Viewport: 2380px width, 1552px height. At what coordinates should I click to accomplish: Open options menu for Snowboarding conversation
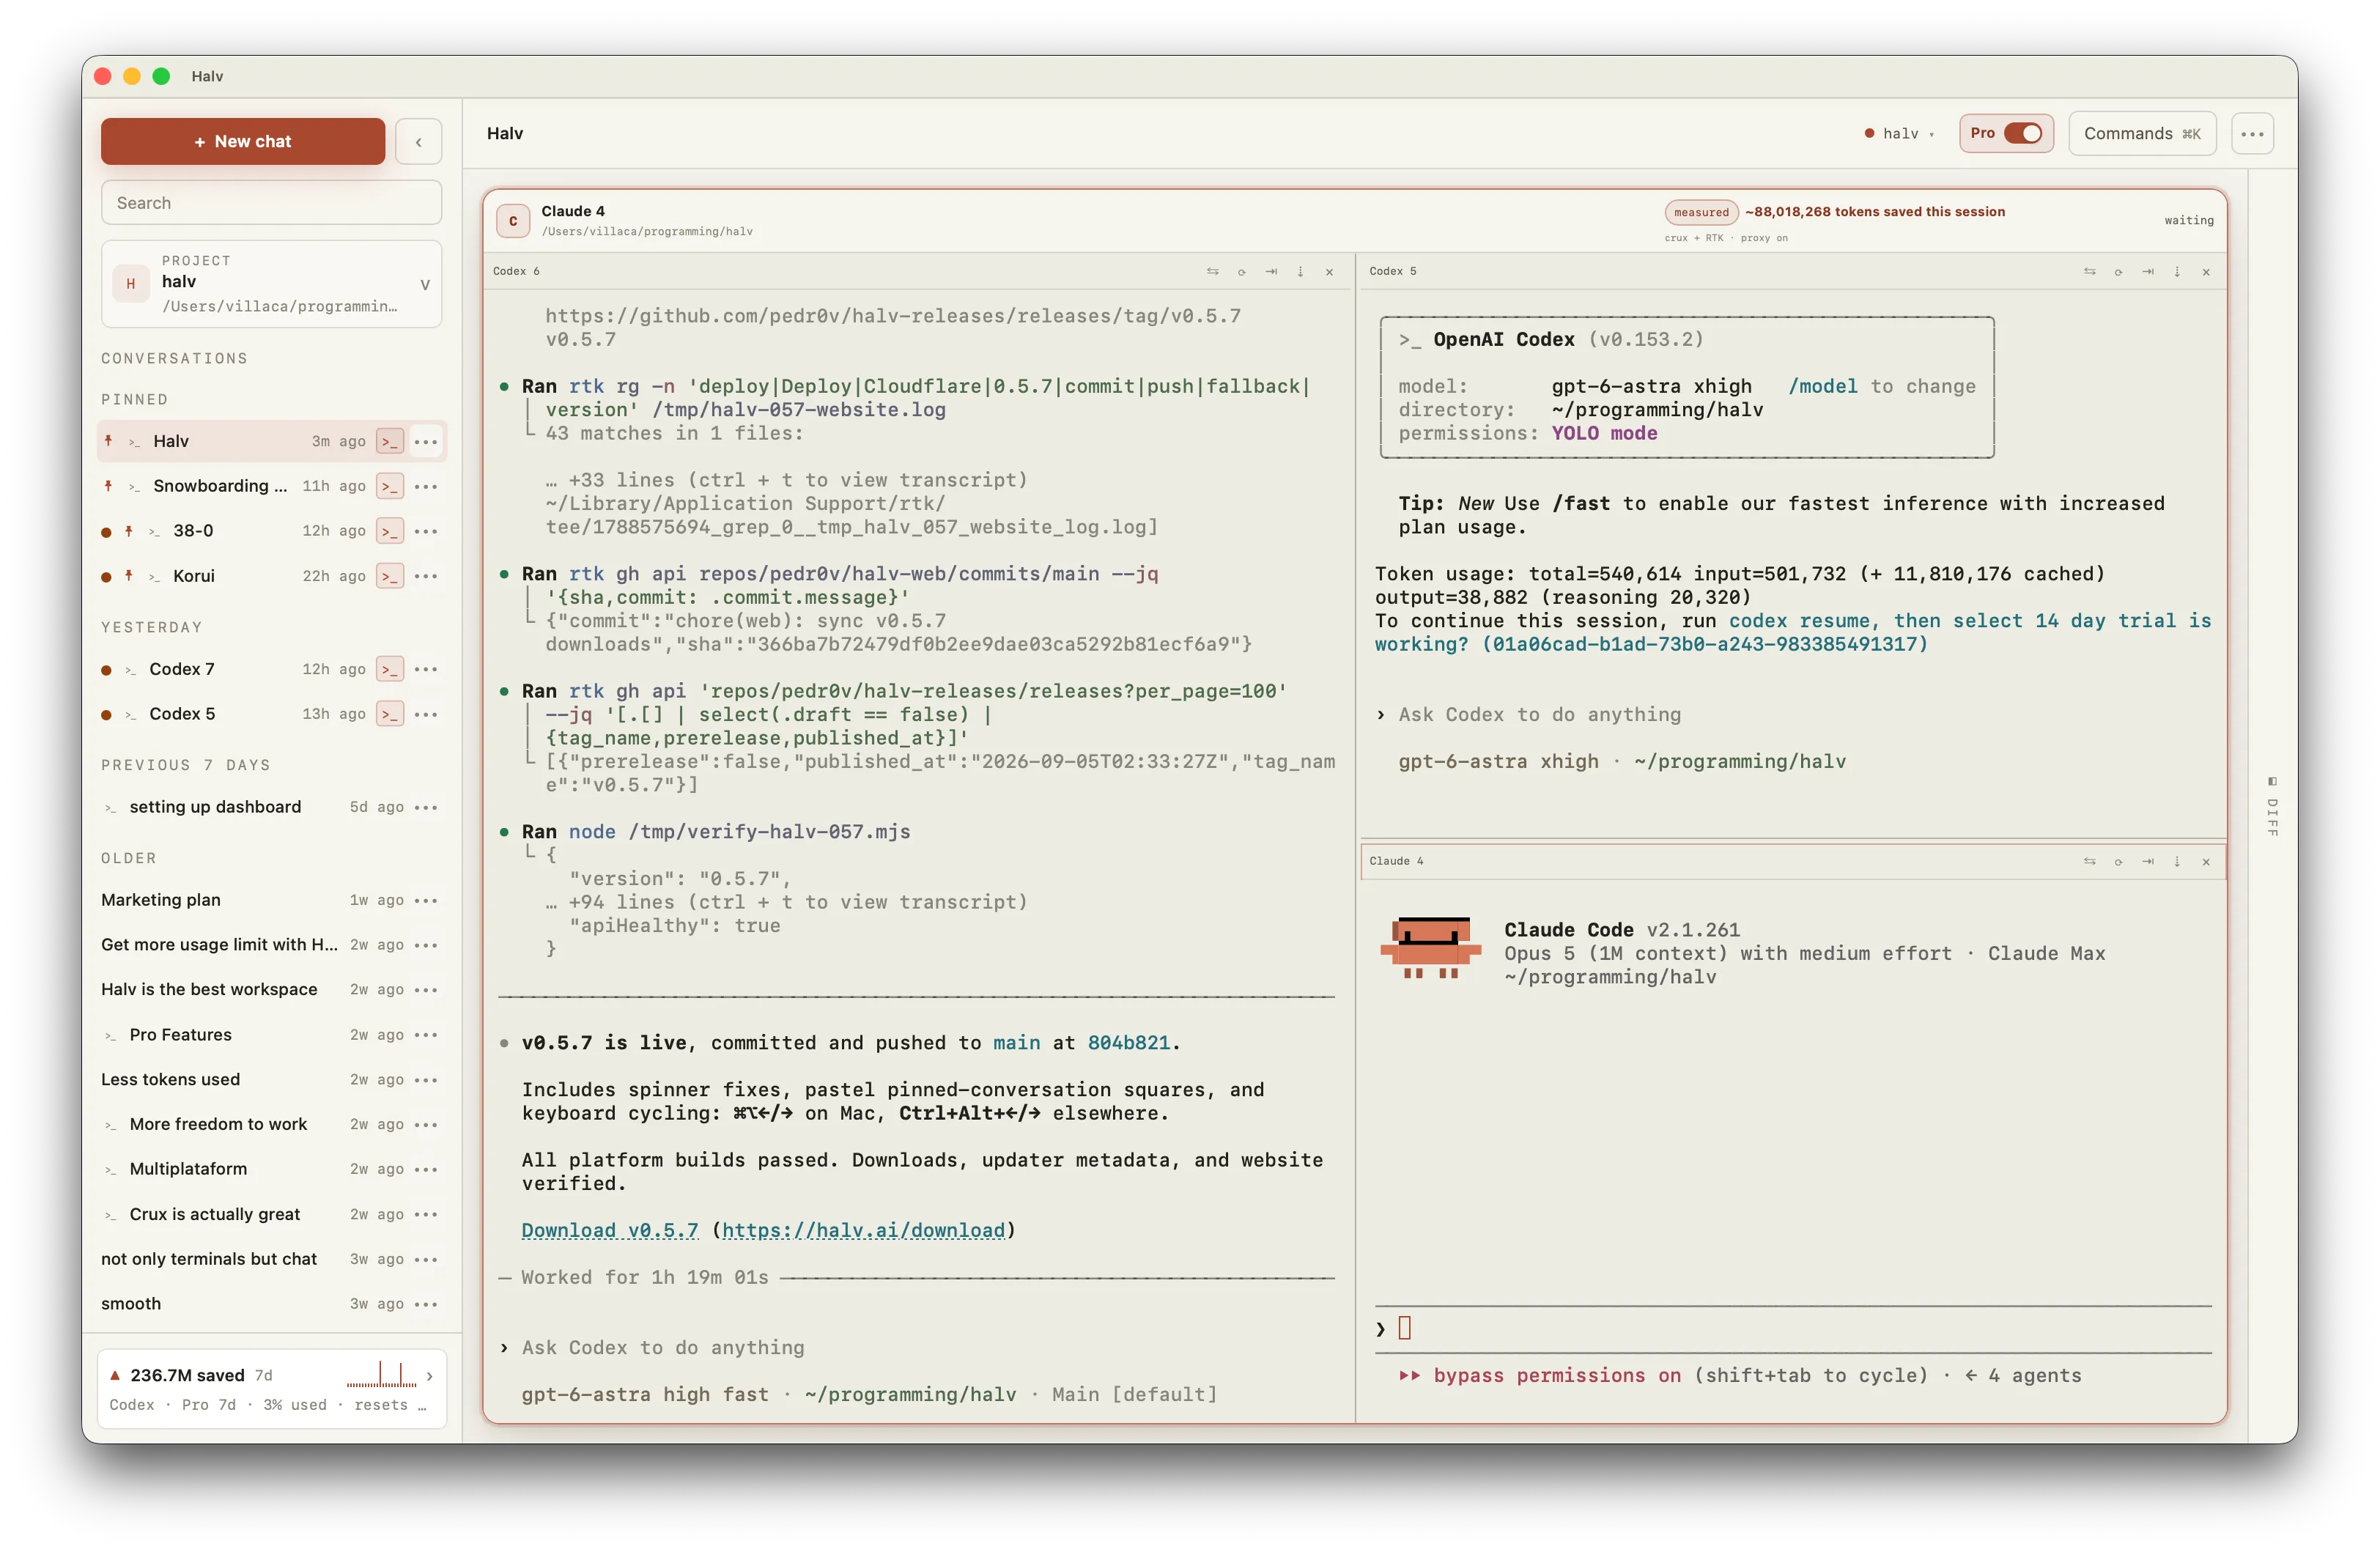426,486
